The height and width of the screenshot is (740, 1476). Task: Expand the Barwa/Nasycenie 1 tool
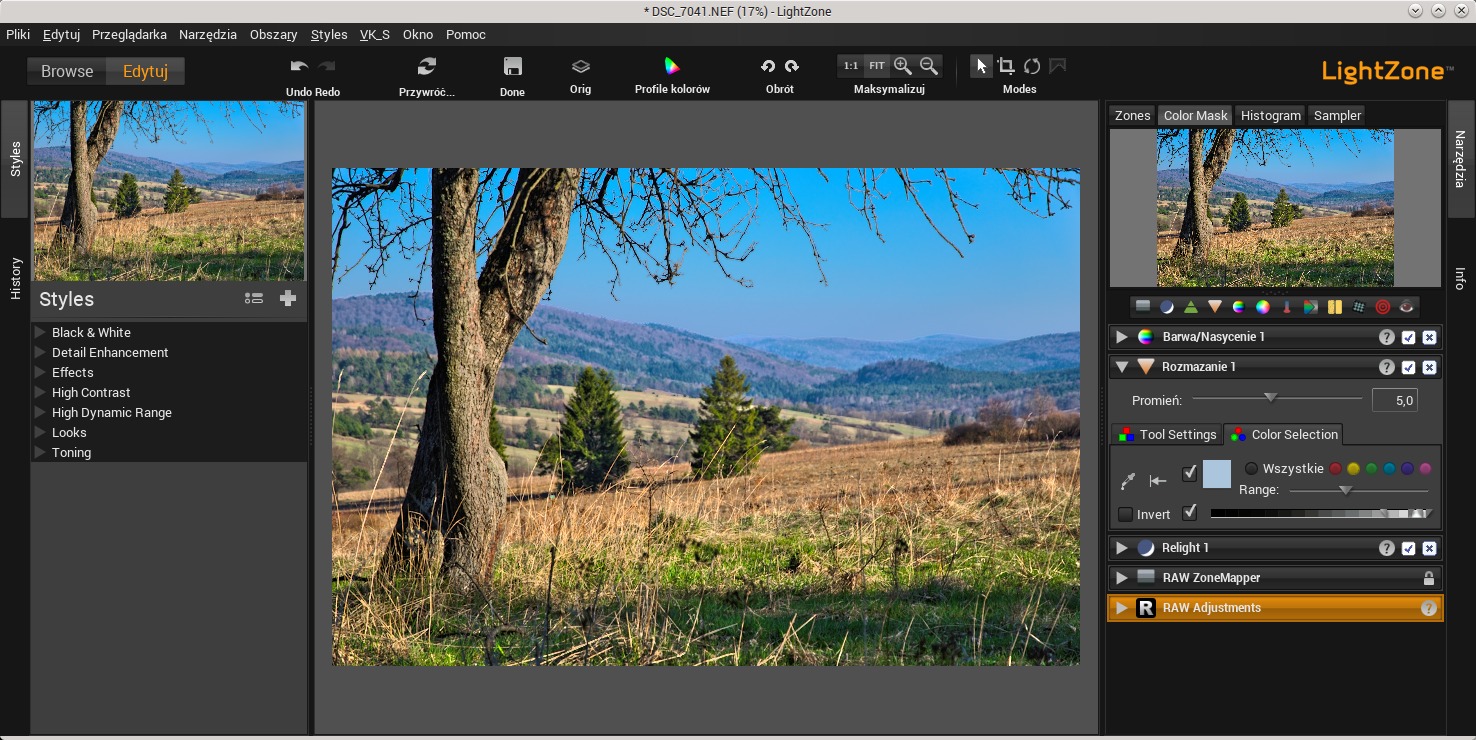tap(1122, 337)
